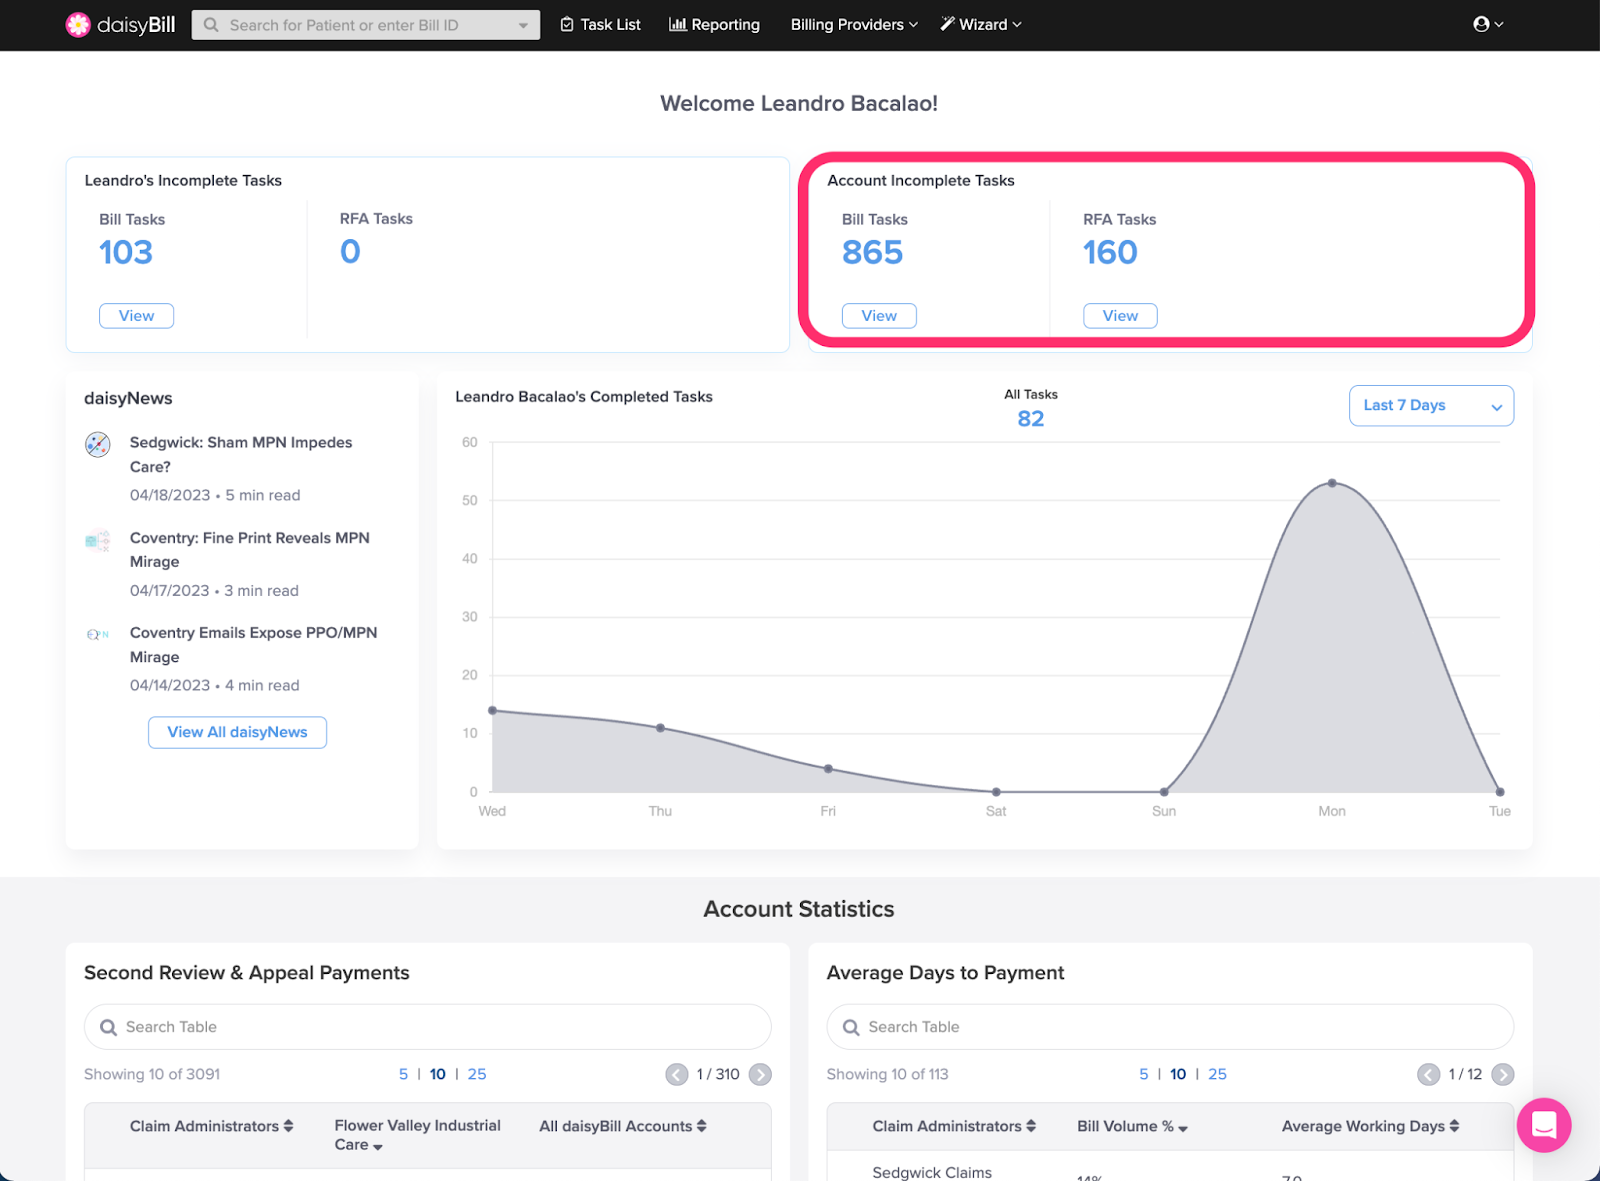The width and height of the screenshot is (1600, 1181).
Task: Click the Monday peak data point on chart
Action: tap(1332, 483)
